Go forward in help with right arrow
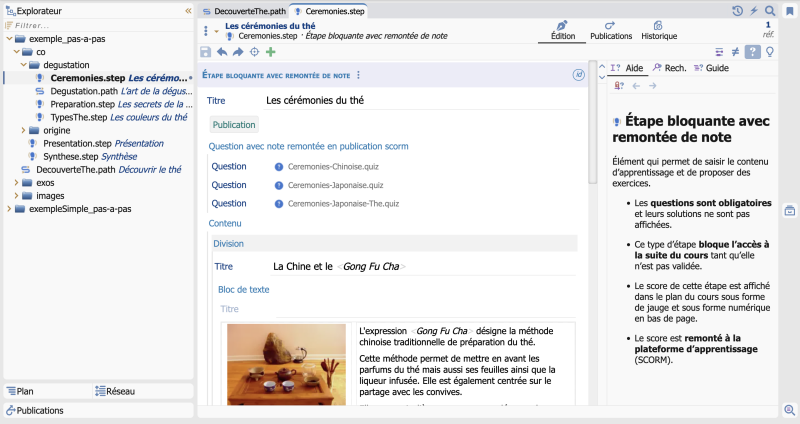800x424 pixels. click(x=653, y=86)
